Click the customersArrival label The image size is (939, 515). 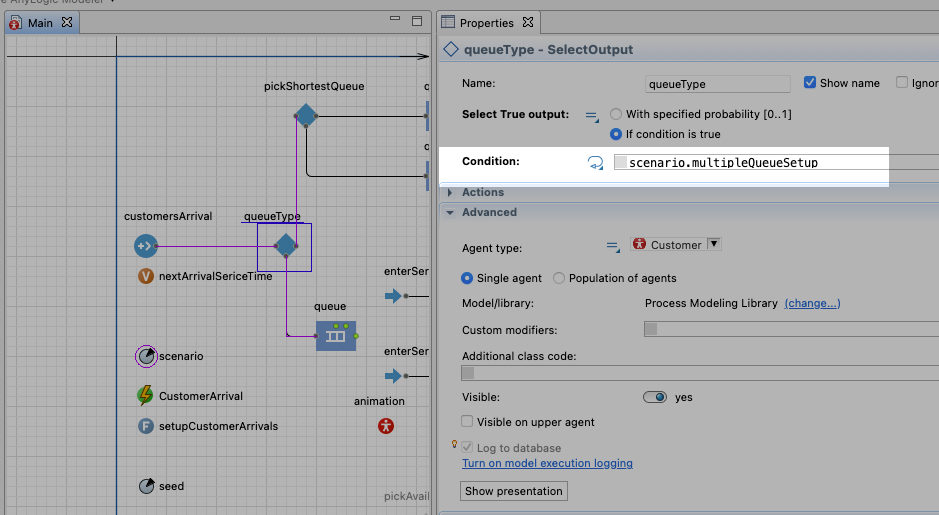[168, 216]
